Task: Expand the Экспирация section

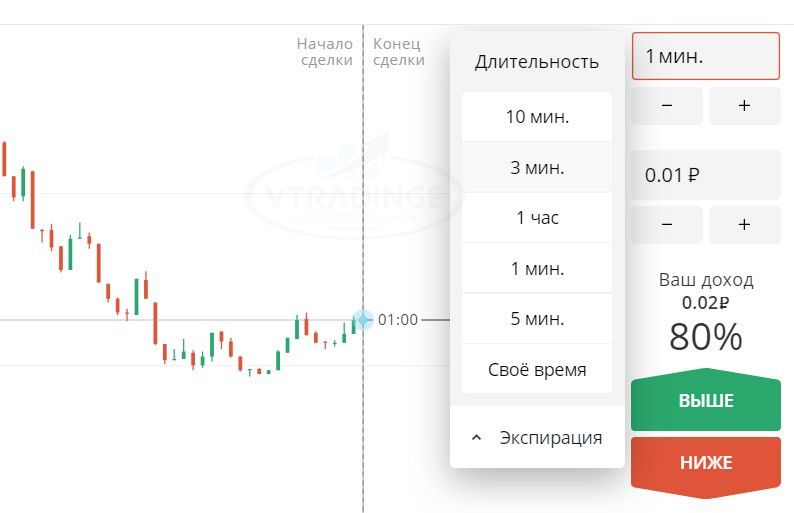Action: click(537, 437)
